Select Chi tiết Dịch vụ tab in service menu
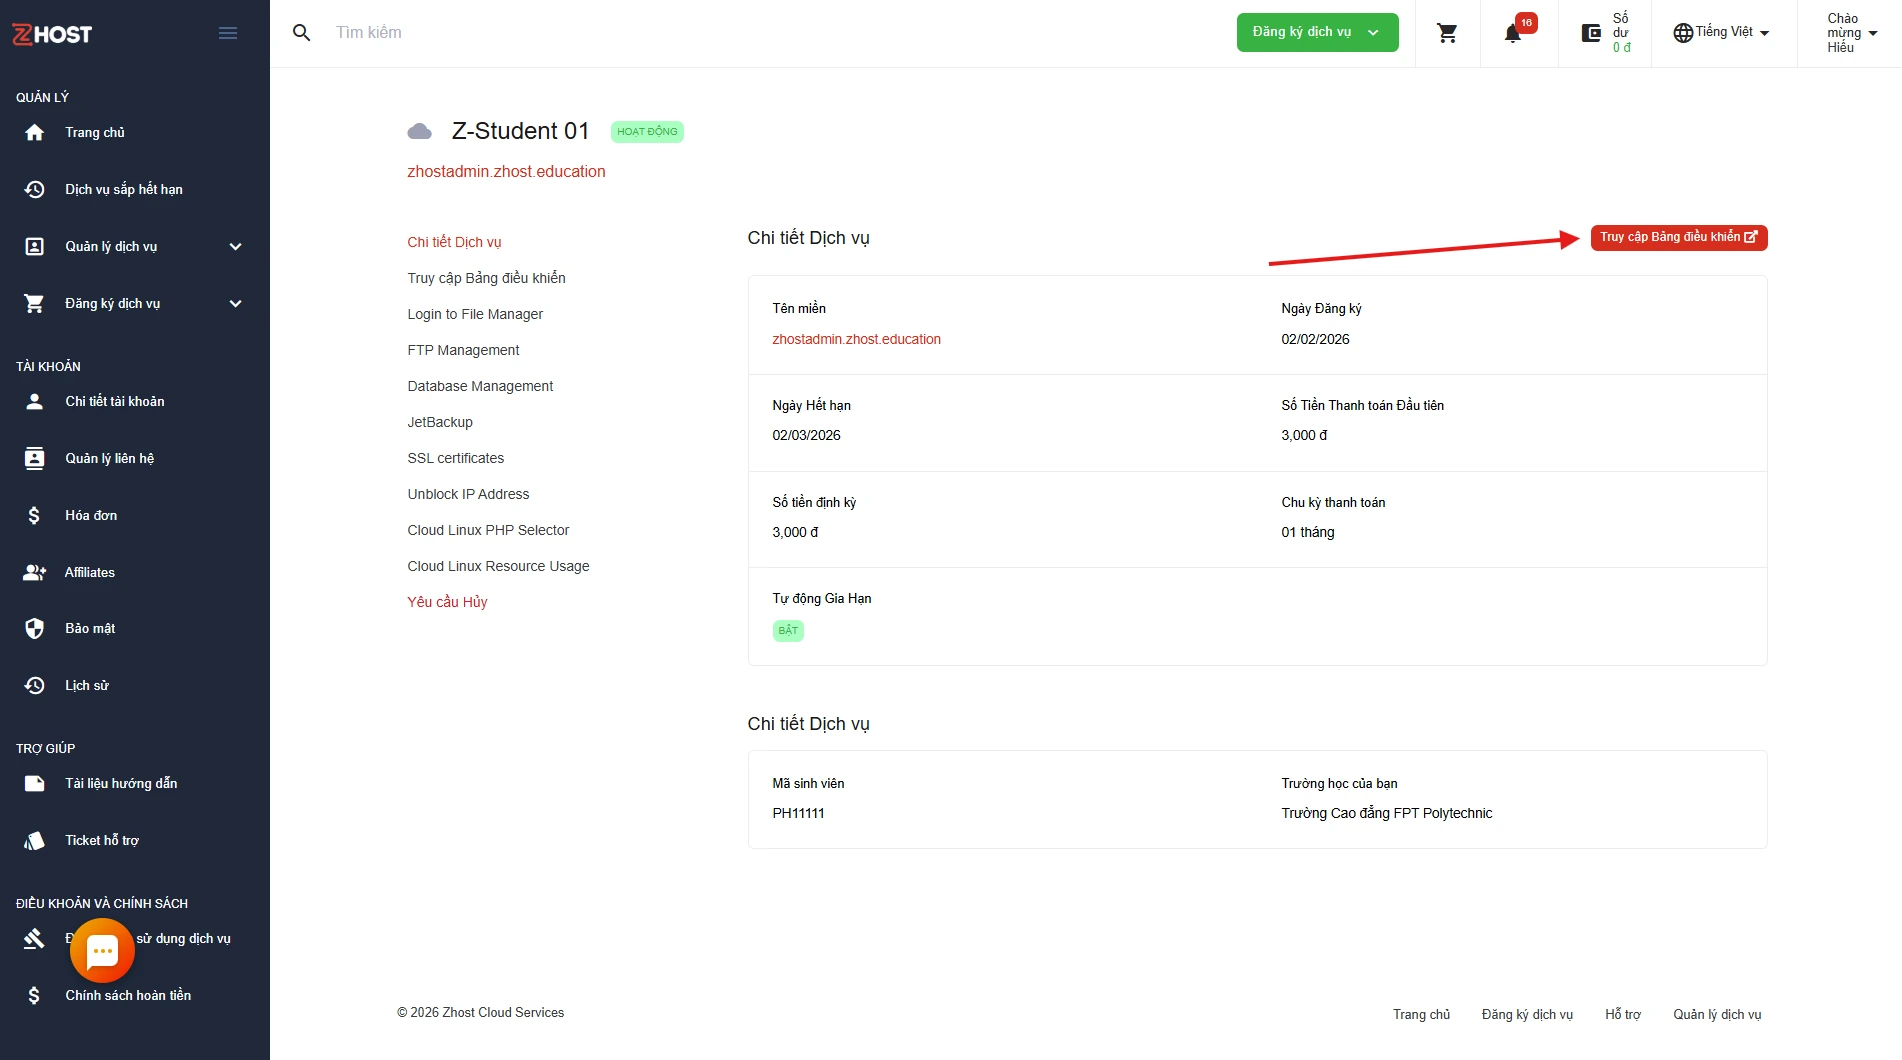The width and height of the screenshot is (1902, 1060). coord(454,242)
